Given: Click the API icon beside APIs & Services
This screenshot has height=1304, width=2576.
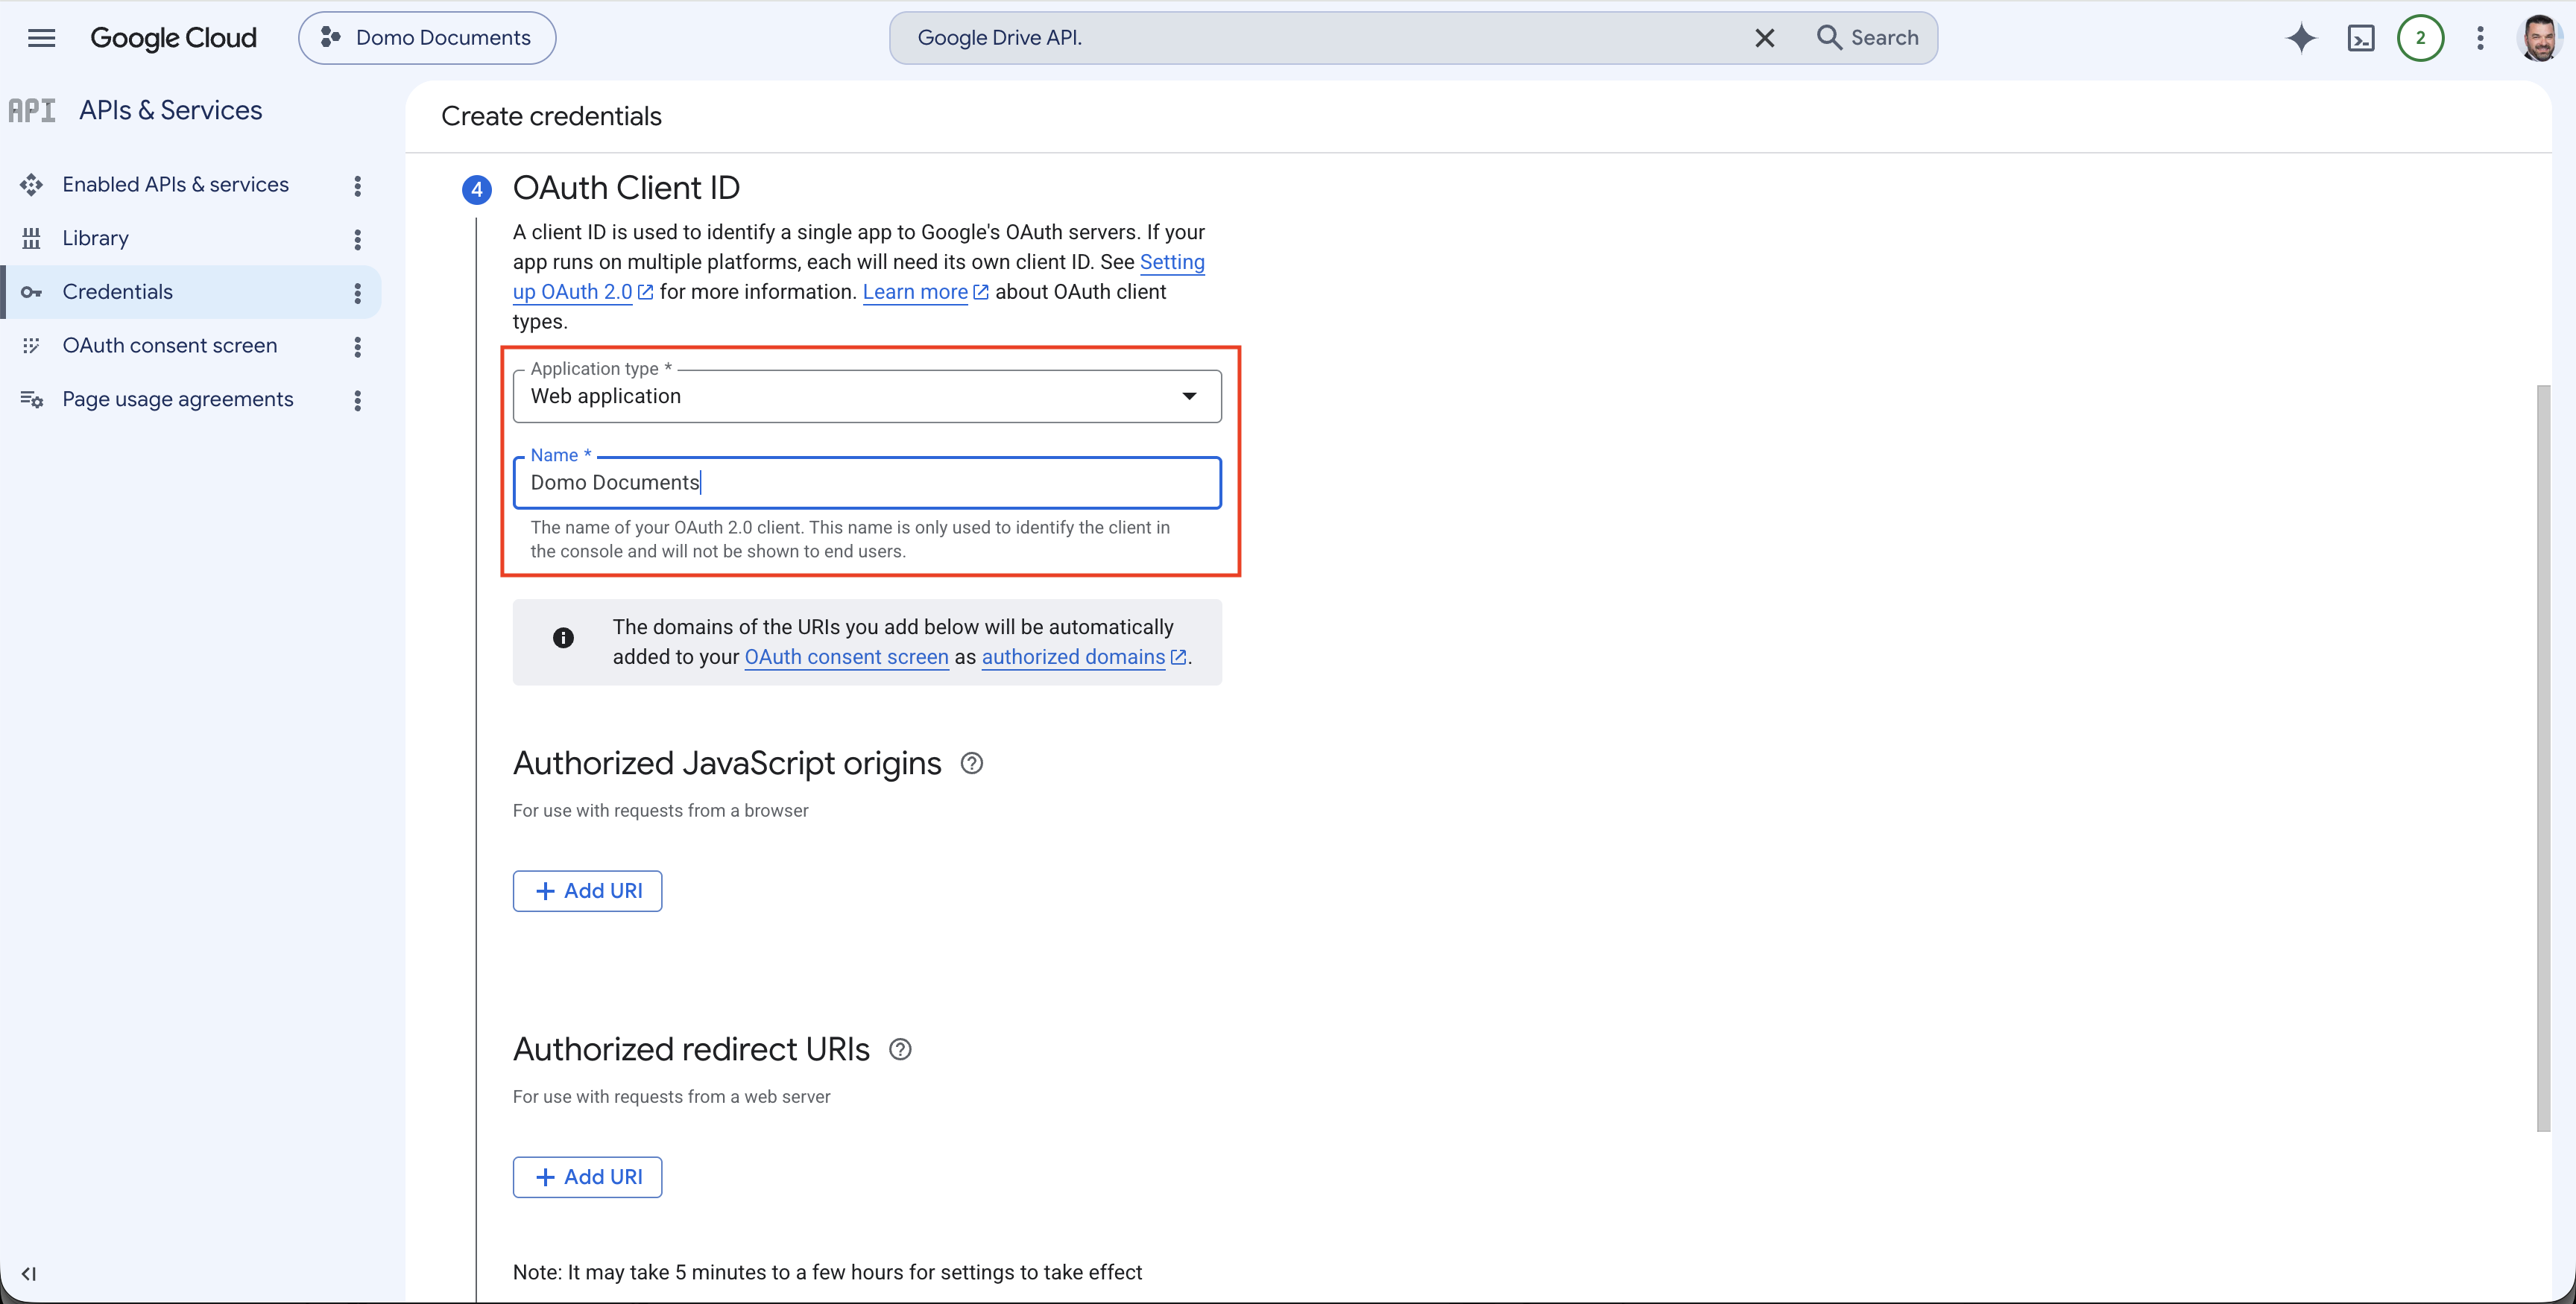Looking at the screenshot, I should tap(32, 110).
